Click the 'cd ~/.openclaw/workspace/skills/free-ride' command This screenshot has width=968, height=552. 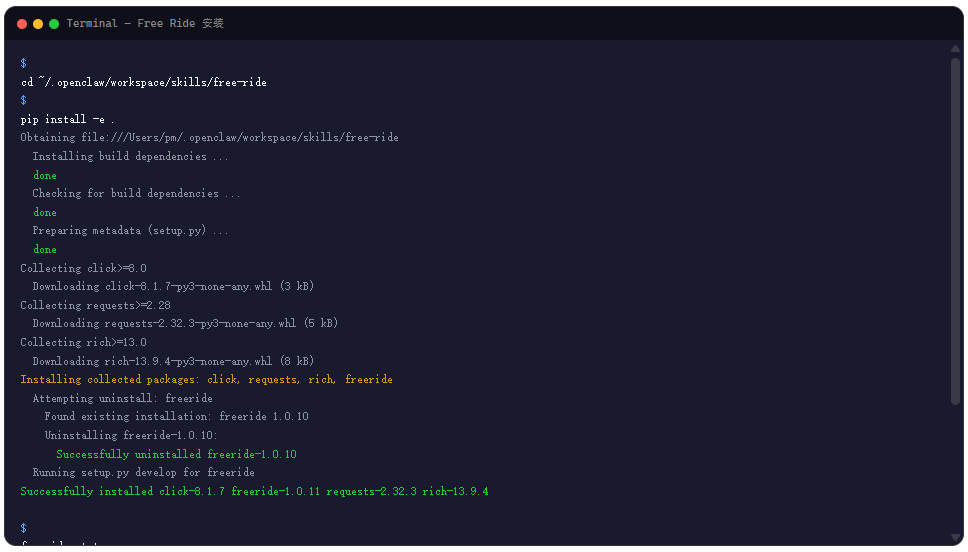click(144, 82)
